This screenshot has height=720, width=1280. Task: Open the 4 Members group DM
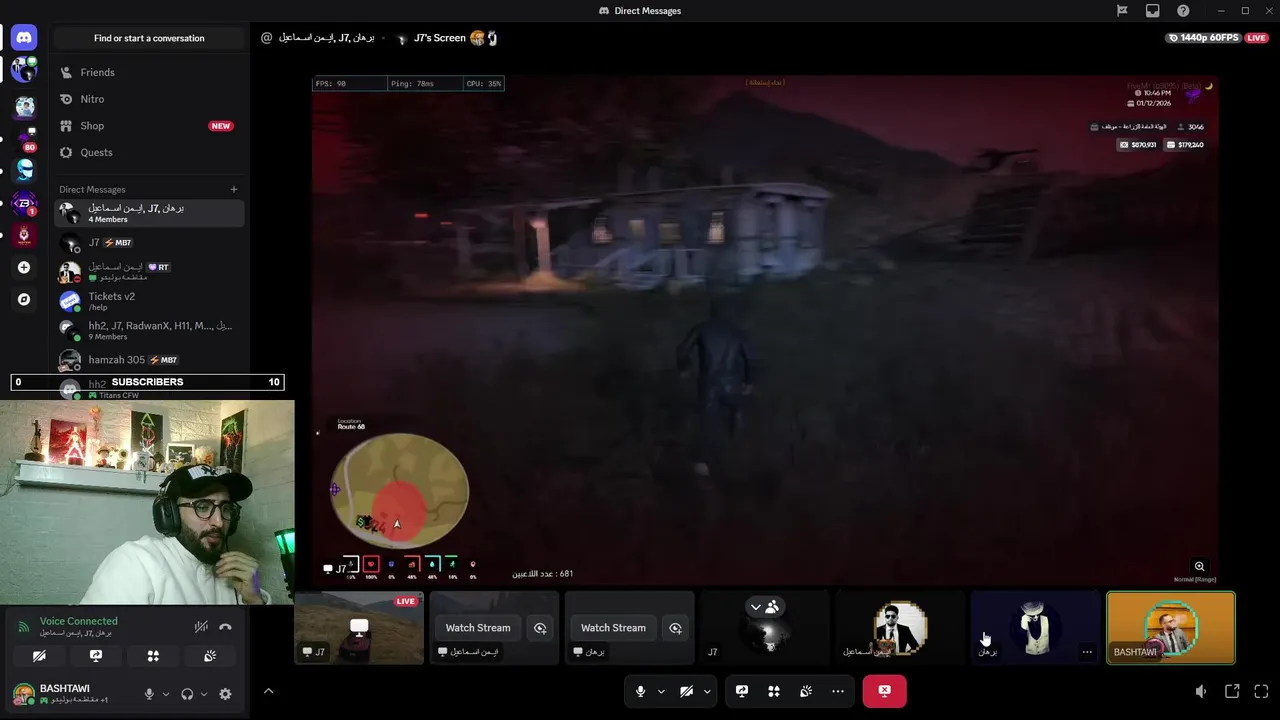coord(149,213)
